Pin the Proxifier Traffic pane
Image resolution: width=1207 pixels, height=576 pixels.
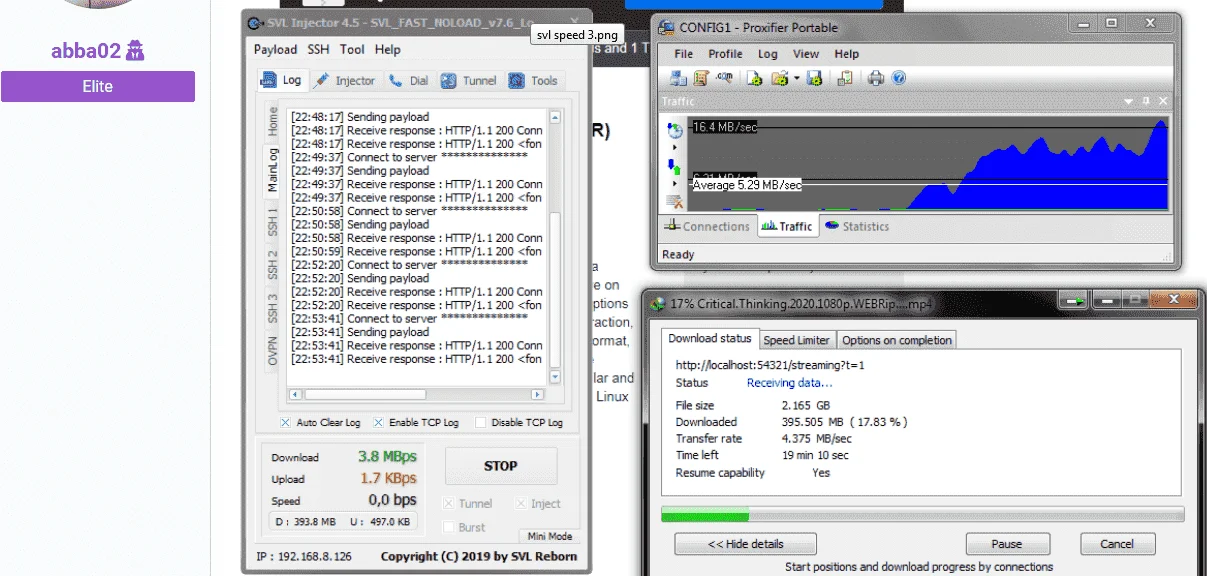(1146, 101)
